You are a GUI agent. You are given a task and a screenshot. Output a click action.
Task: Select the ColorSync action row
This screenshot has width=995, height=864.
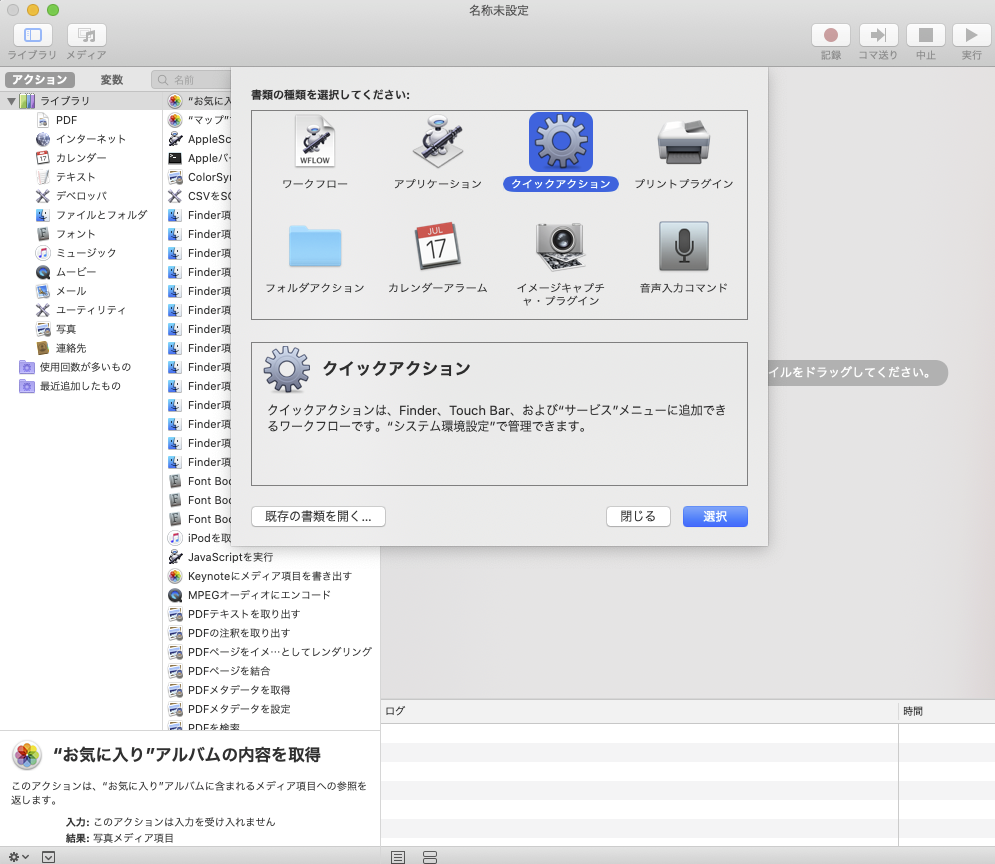pyautogui.click(x=199, y=177)
